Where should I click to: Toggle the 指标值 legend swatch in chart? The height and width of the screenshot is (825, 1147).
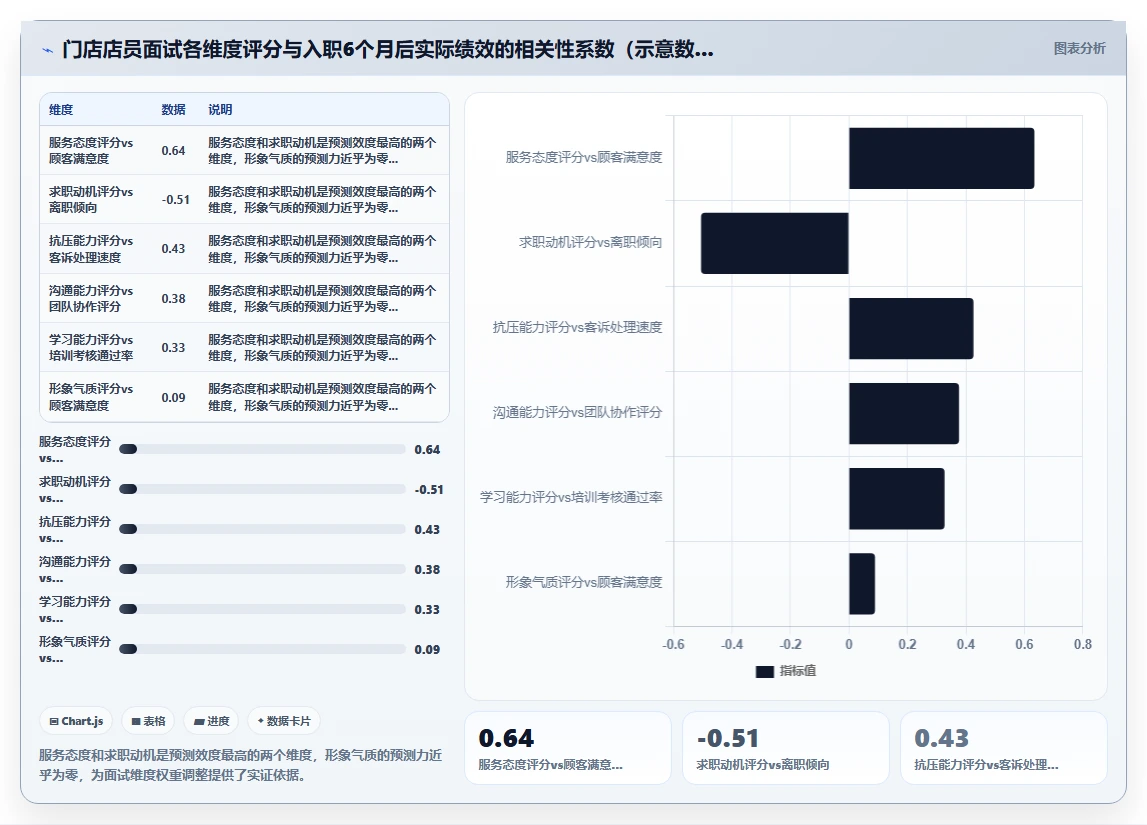764,671
